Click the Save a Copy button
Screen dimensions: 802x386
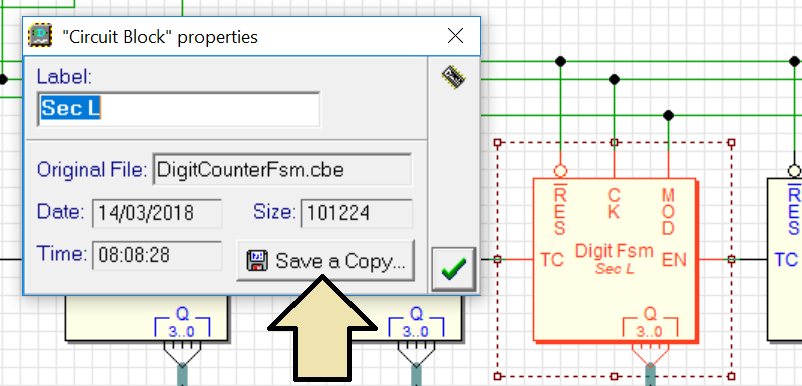[x=325, y=261]
